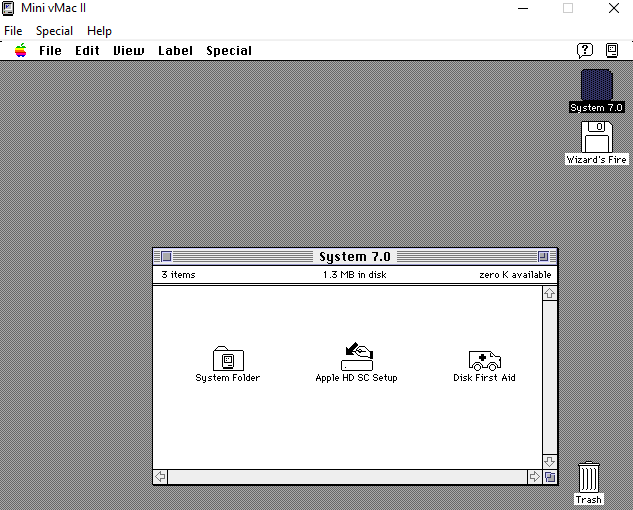Screen dimensions: 633x510
Task: Click the System 7.0 window title text
Action: 355,257
